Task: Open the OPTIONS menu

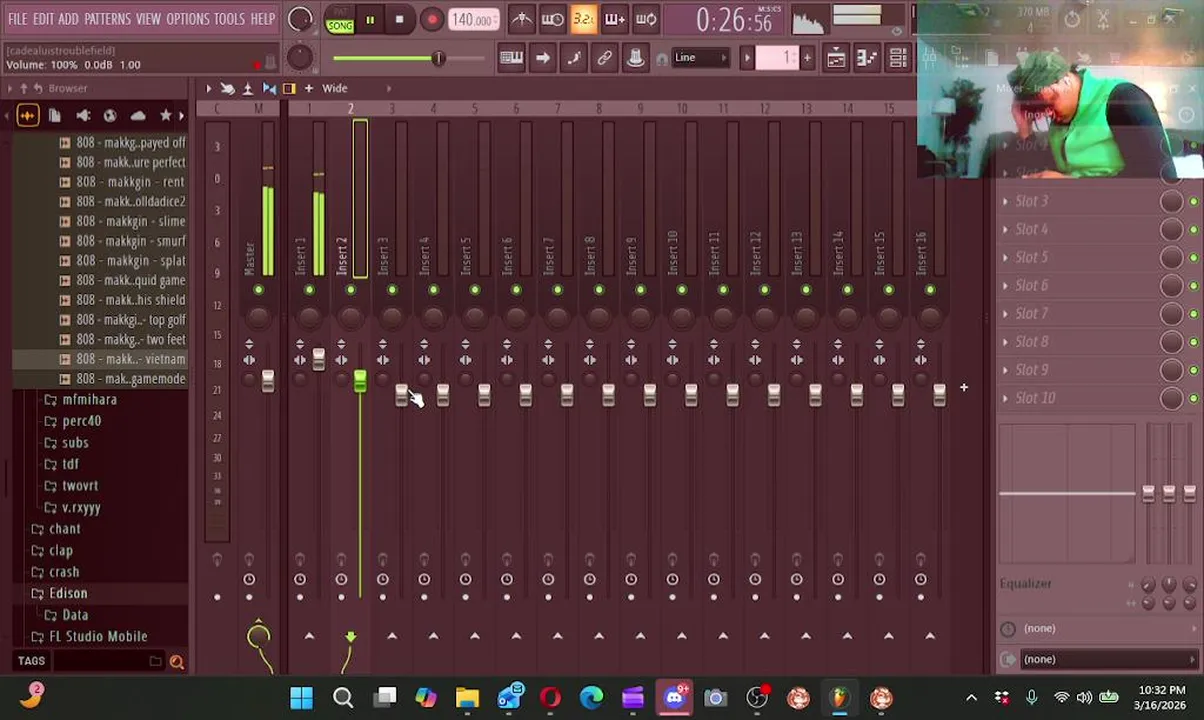Action: 187,19
